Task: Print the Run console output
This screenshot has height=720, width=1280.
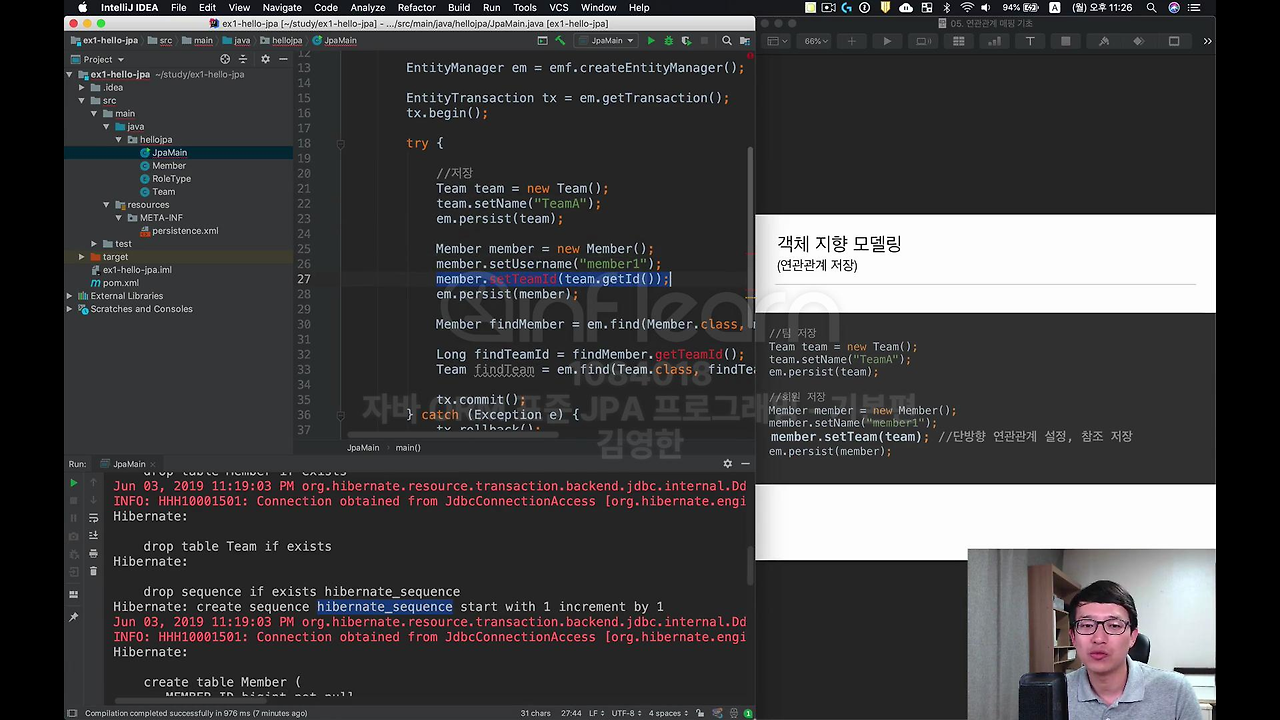Action: click(93, 553)
